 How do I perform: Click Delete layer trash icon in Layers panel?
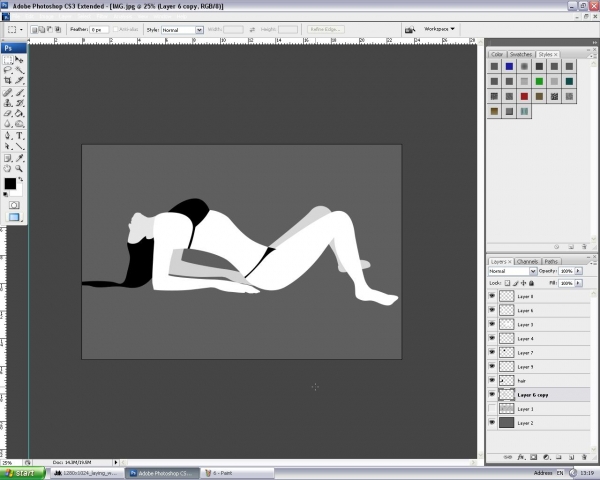(584, 457)
